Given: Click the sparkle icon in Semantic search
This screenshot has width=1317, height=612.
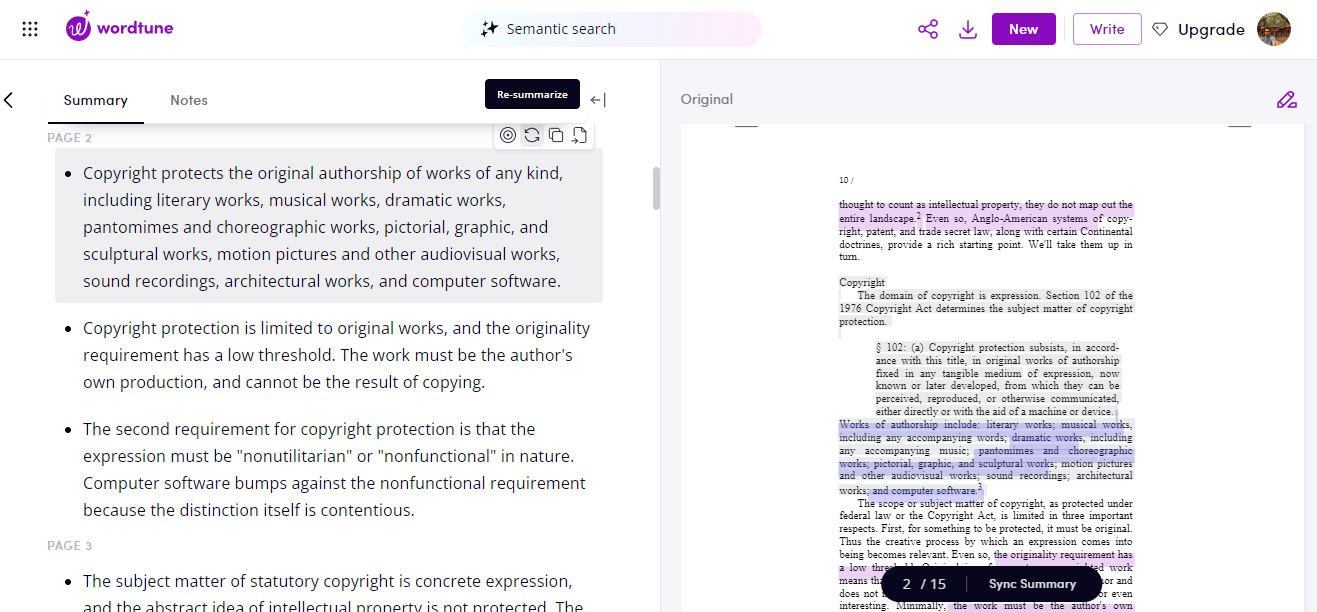Looking at the screenshot, I should coord(489,29).
